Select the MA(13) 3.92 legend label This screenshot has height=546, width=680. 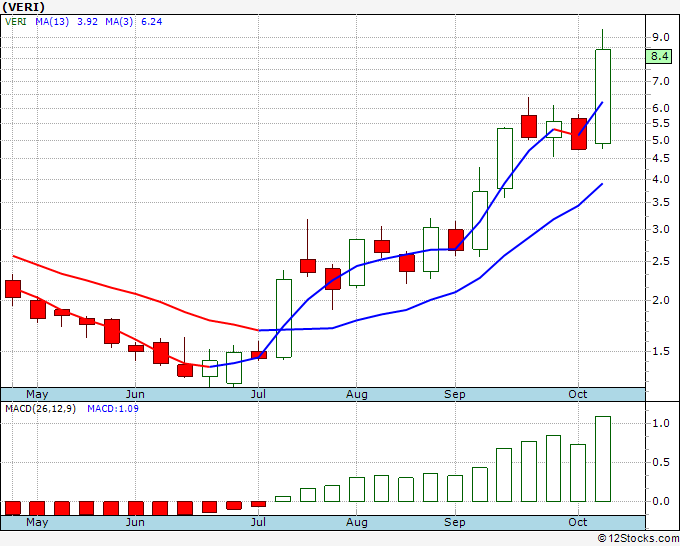pos(67,21)
